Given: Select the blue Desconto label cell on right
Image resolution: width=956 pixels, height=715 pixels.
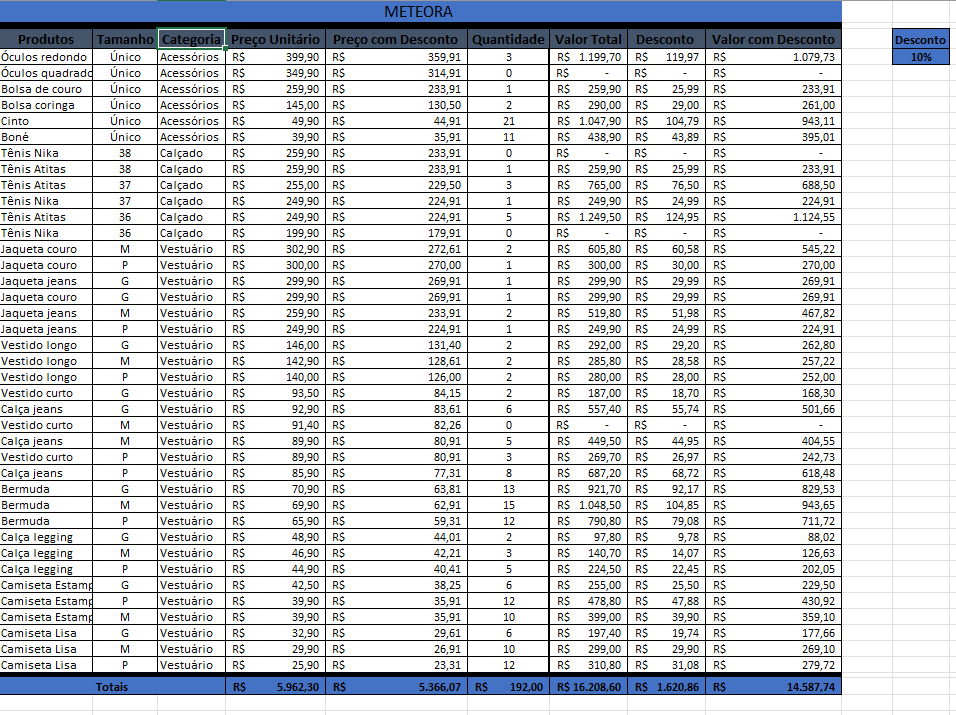Looking at the screenshot, I should coord(921,40).
